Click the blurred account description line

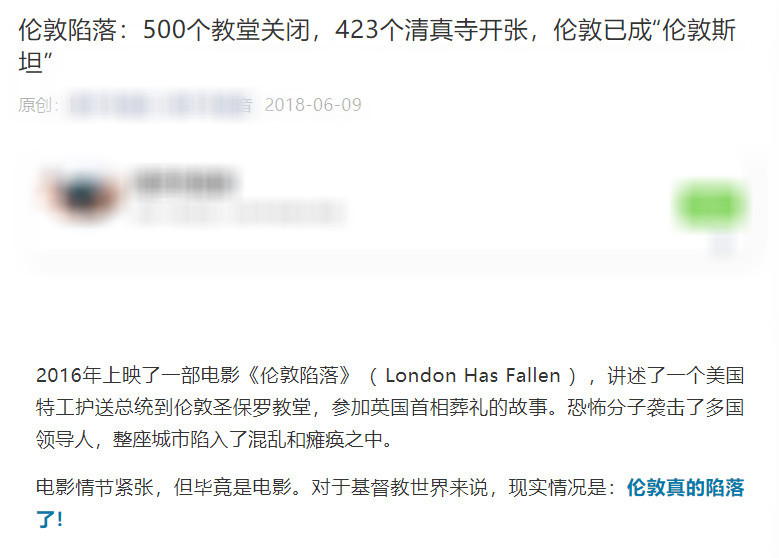[x=241, y=213]
